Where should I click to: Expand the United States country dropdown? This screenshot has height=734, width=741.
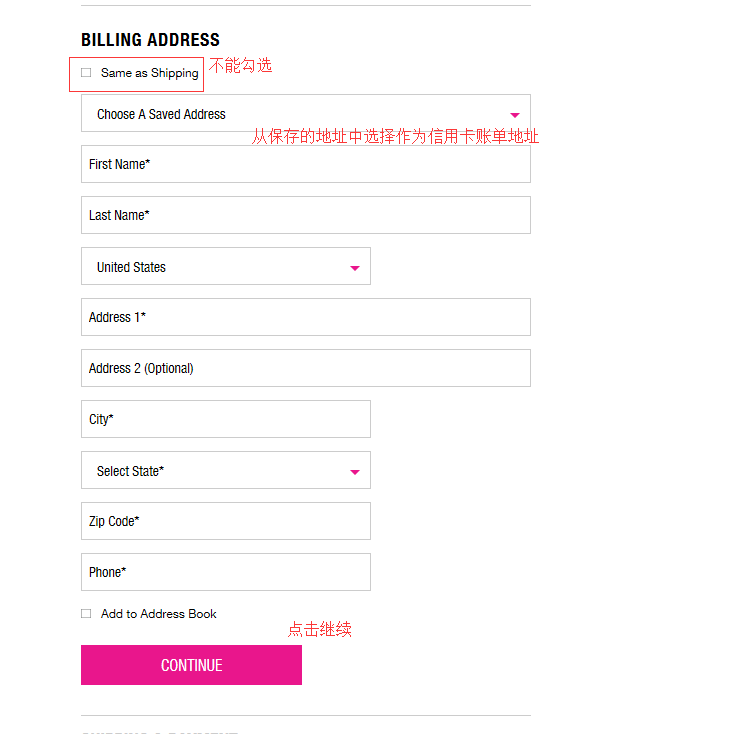215,267
